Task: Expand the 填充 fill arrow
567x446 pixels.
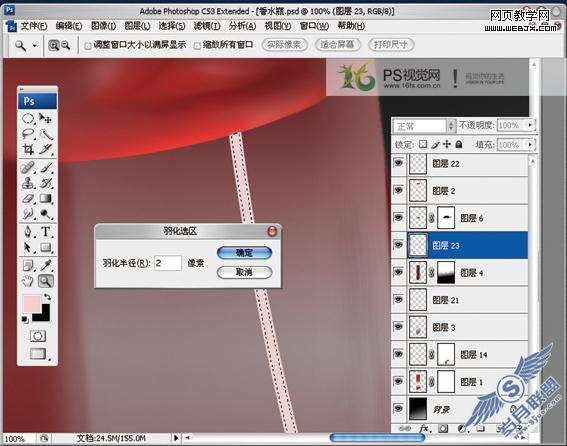Action: point(530,145)
